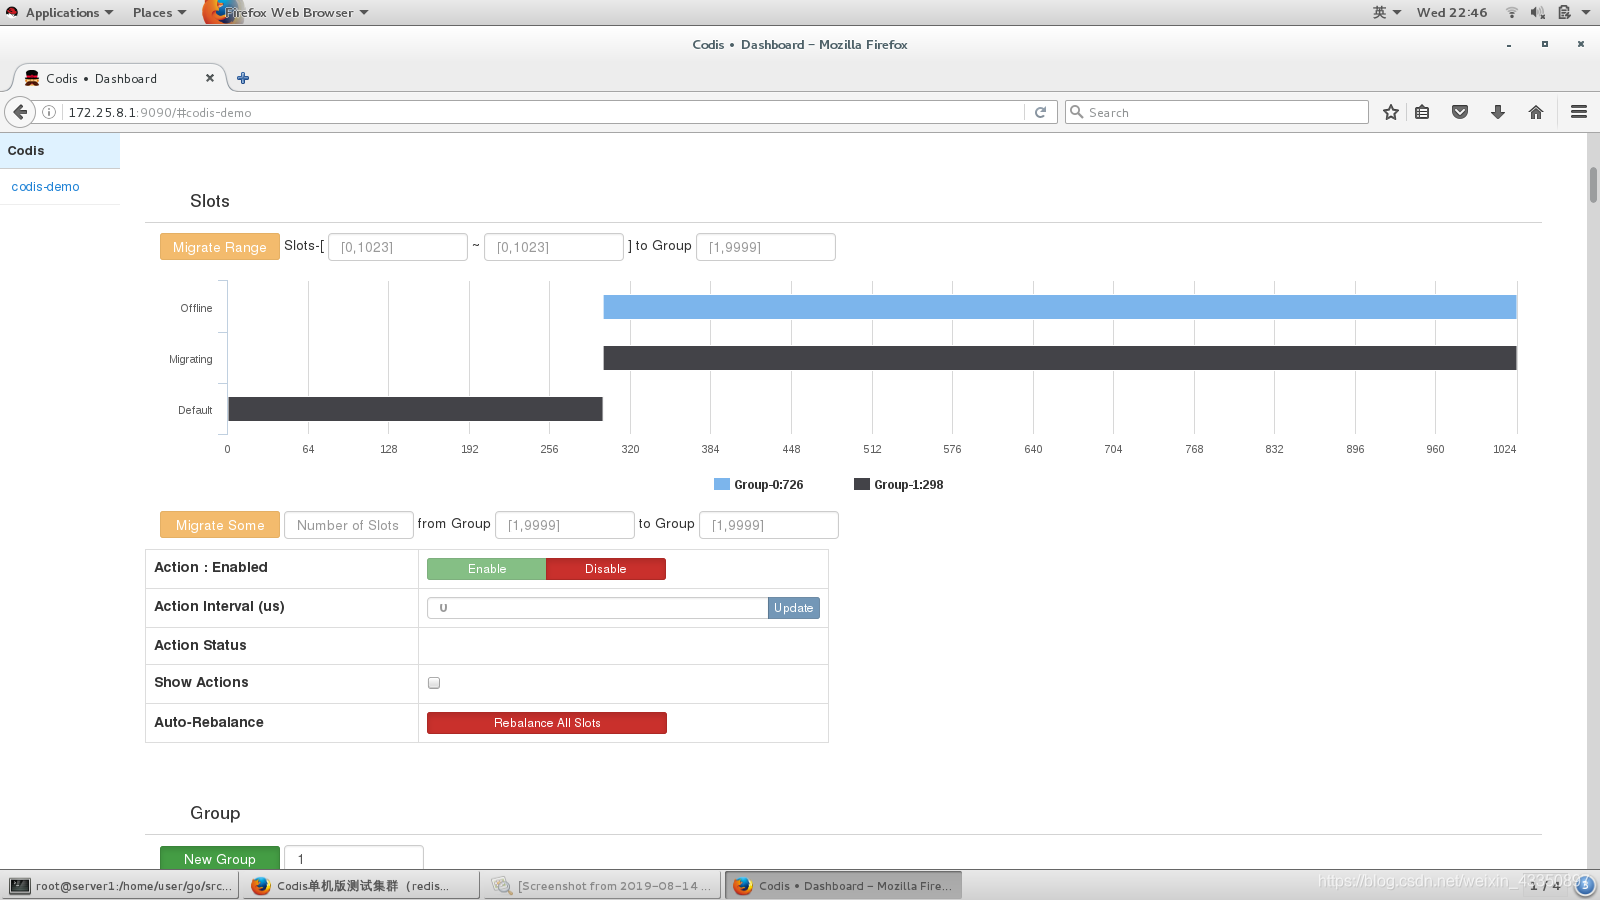Focus the Action Interval input field

[x=598, y=608]
